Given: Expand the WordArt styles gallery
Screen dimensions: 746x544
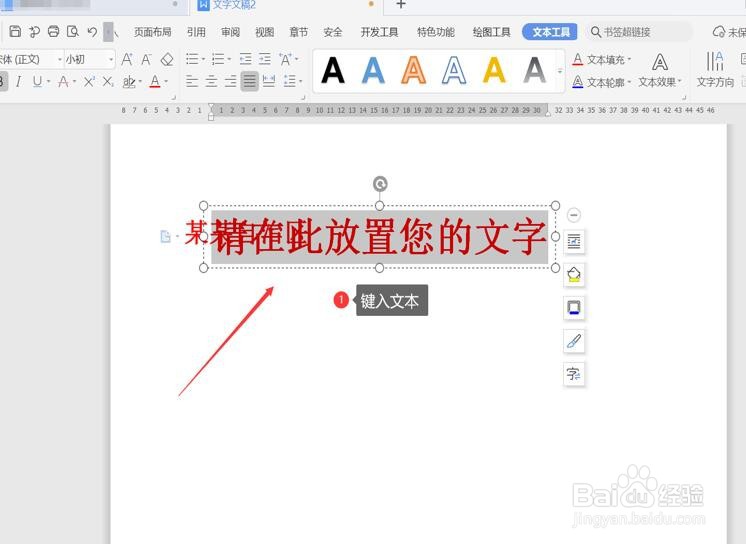Looking at the screenshot, I should [560, 71].
